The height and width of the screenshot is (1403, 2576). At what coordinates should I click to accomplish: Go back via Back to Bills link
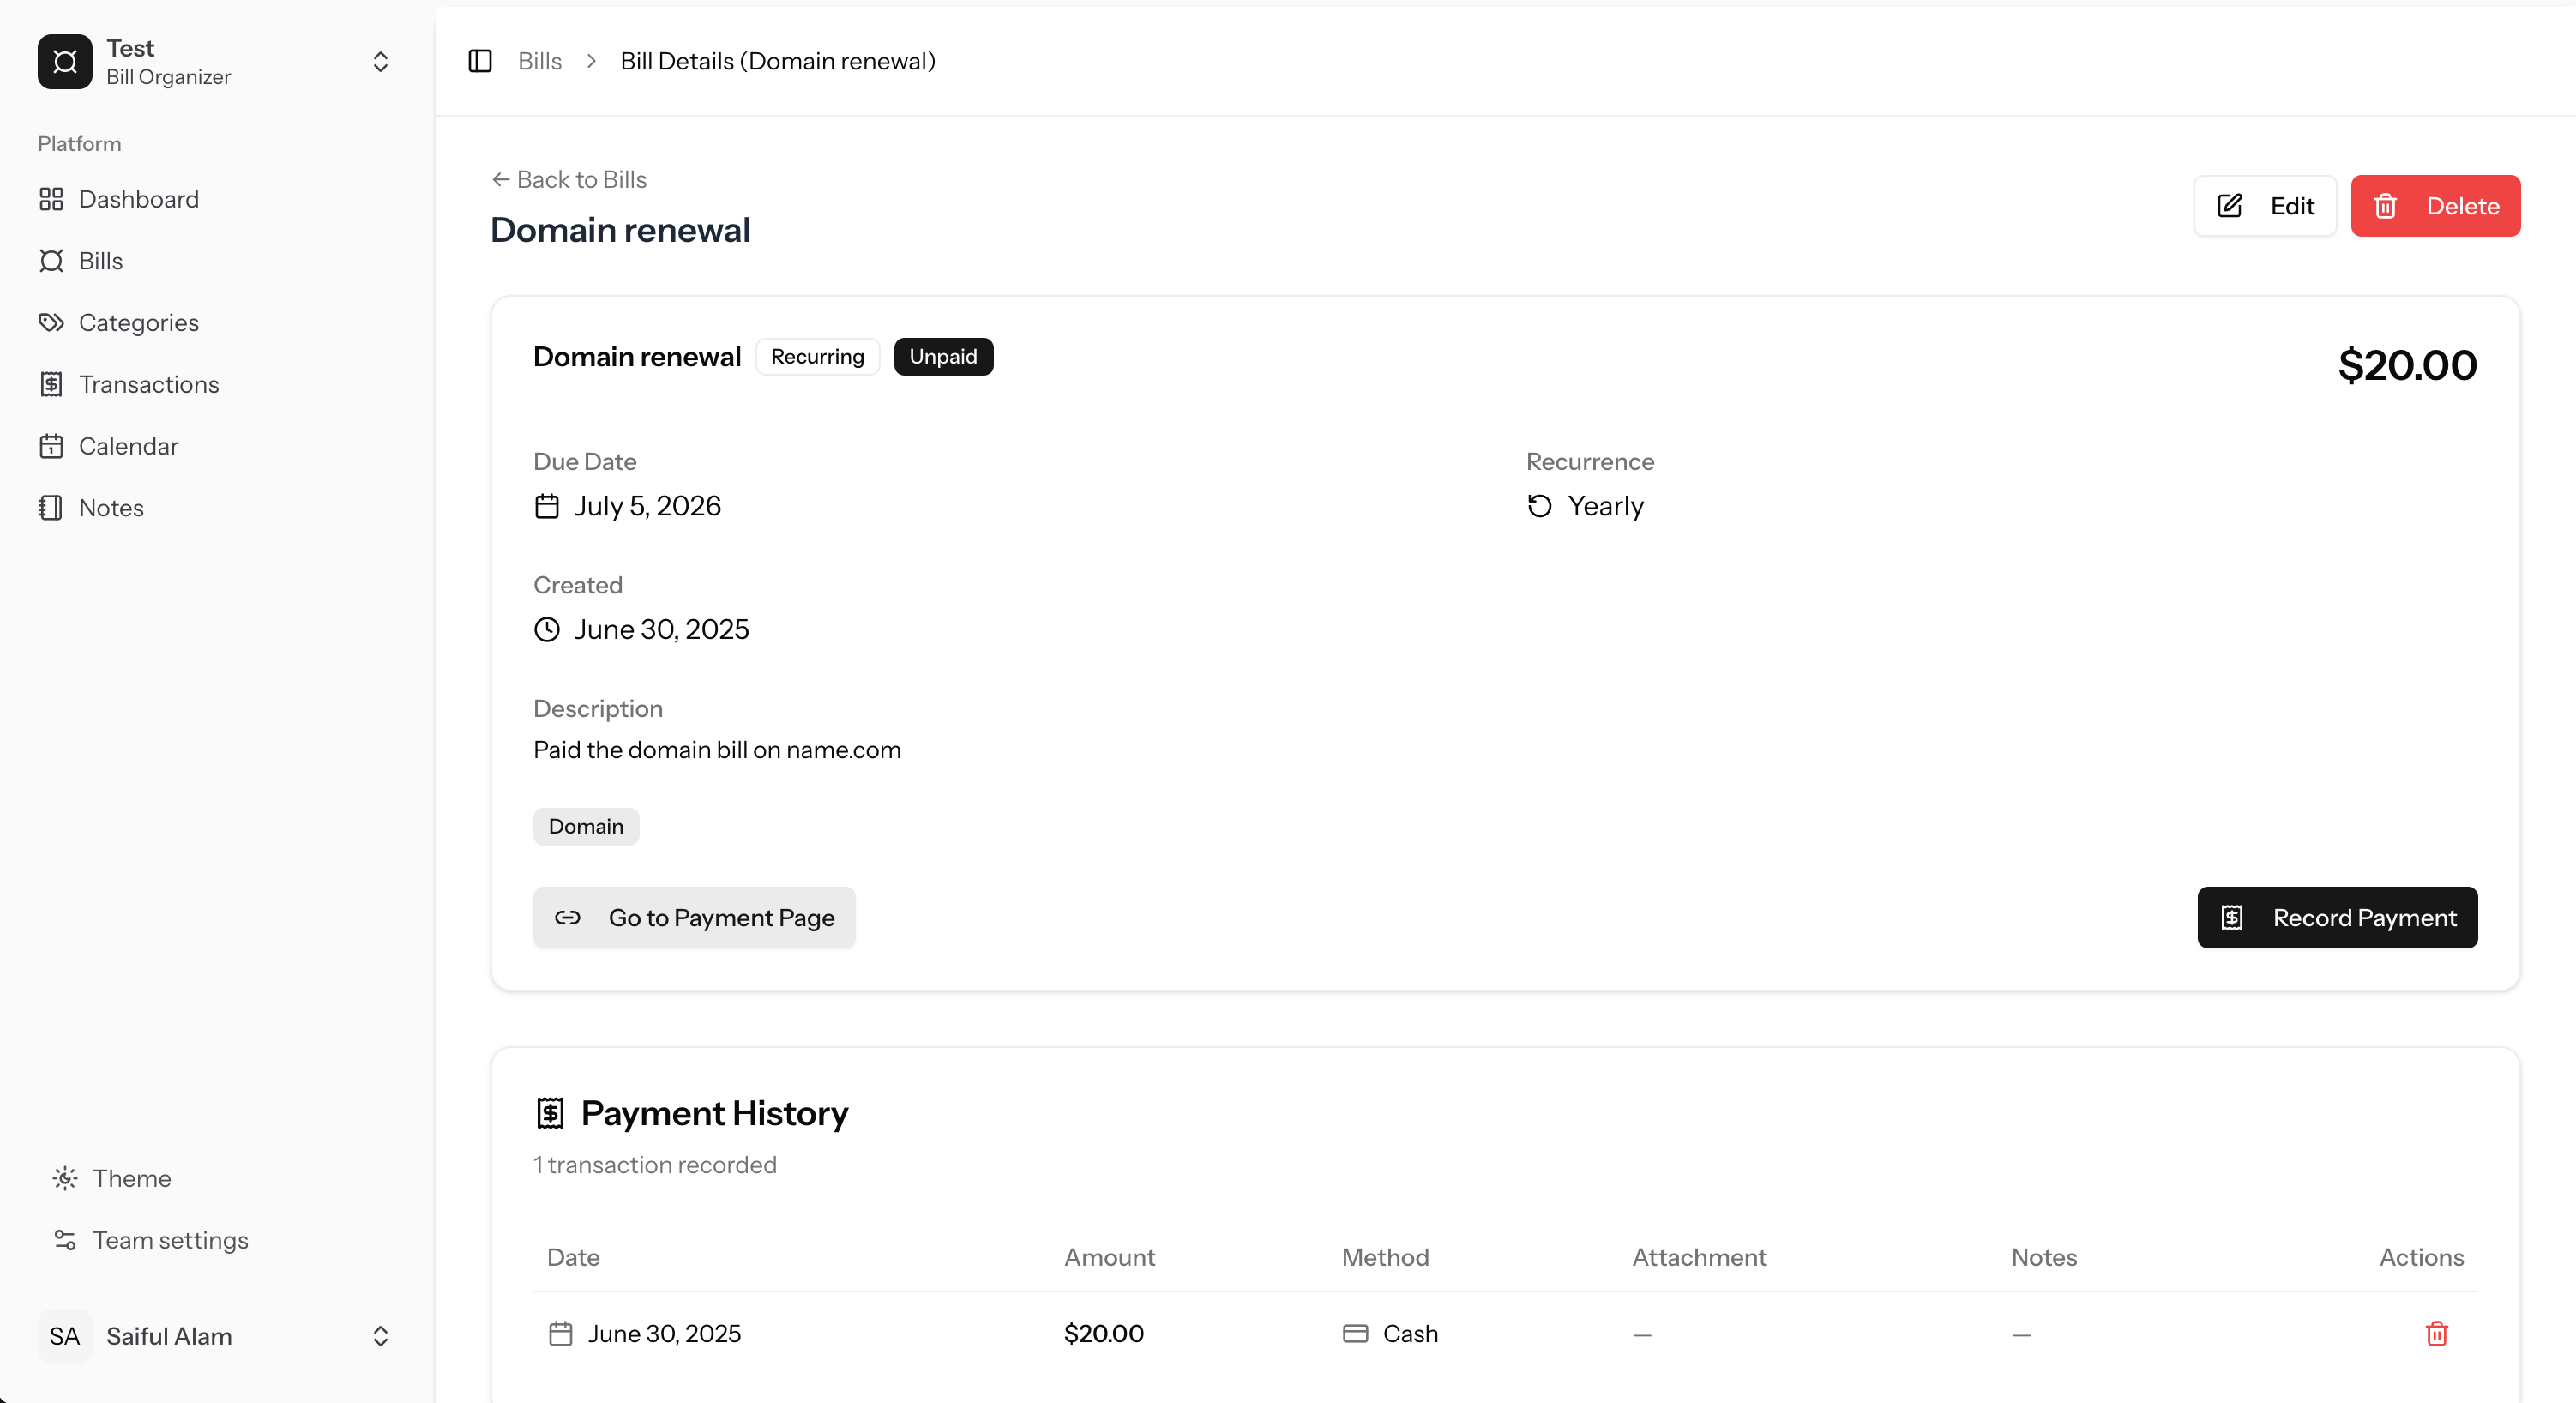click(x=569, y=179)
